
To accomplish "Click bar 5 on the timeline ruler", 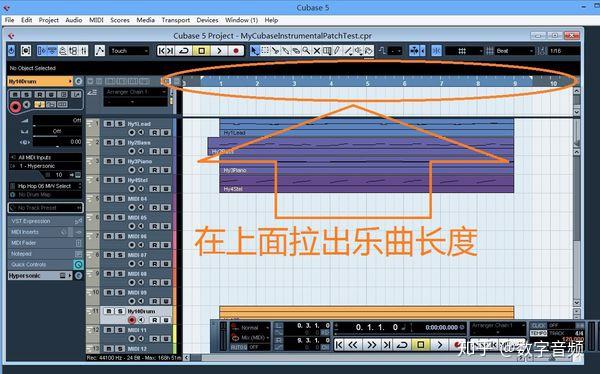I will click(367, 83).
